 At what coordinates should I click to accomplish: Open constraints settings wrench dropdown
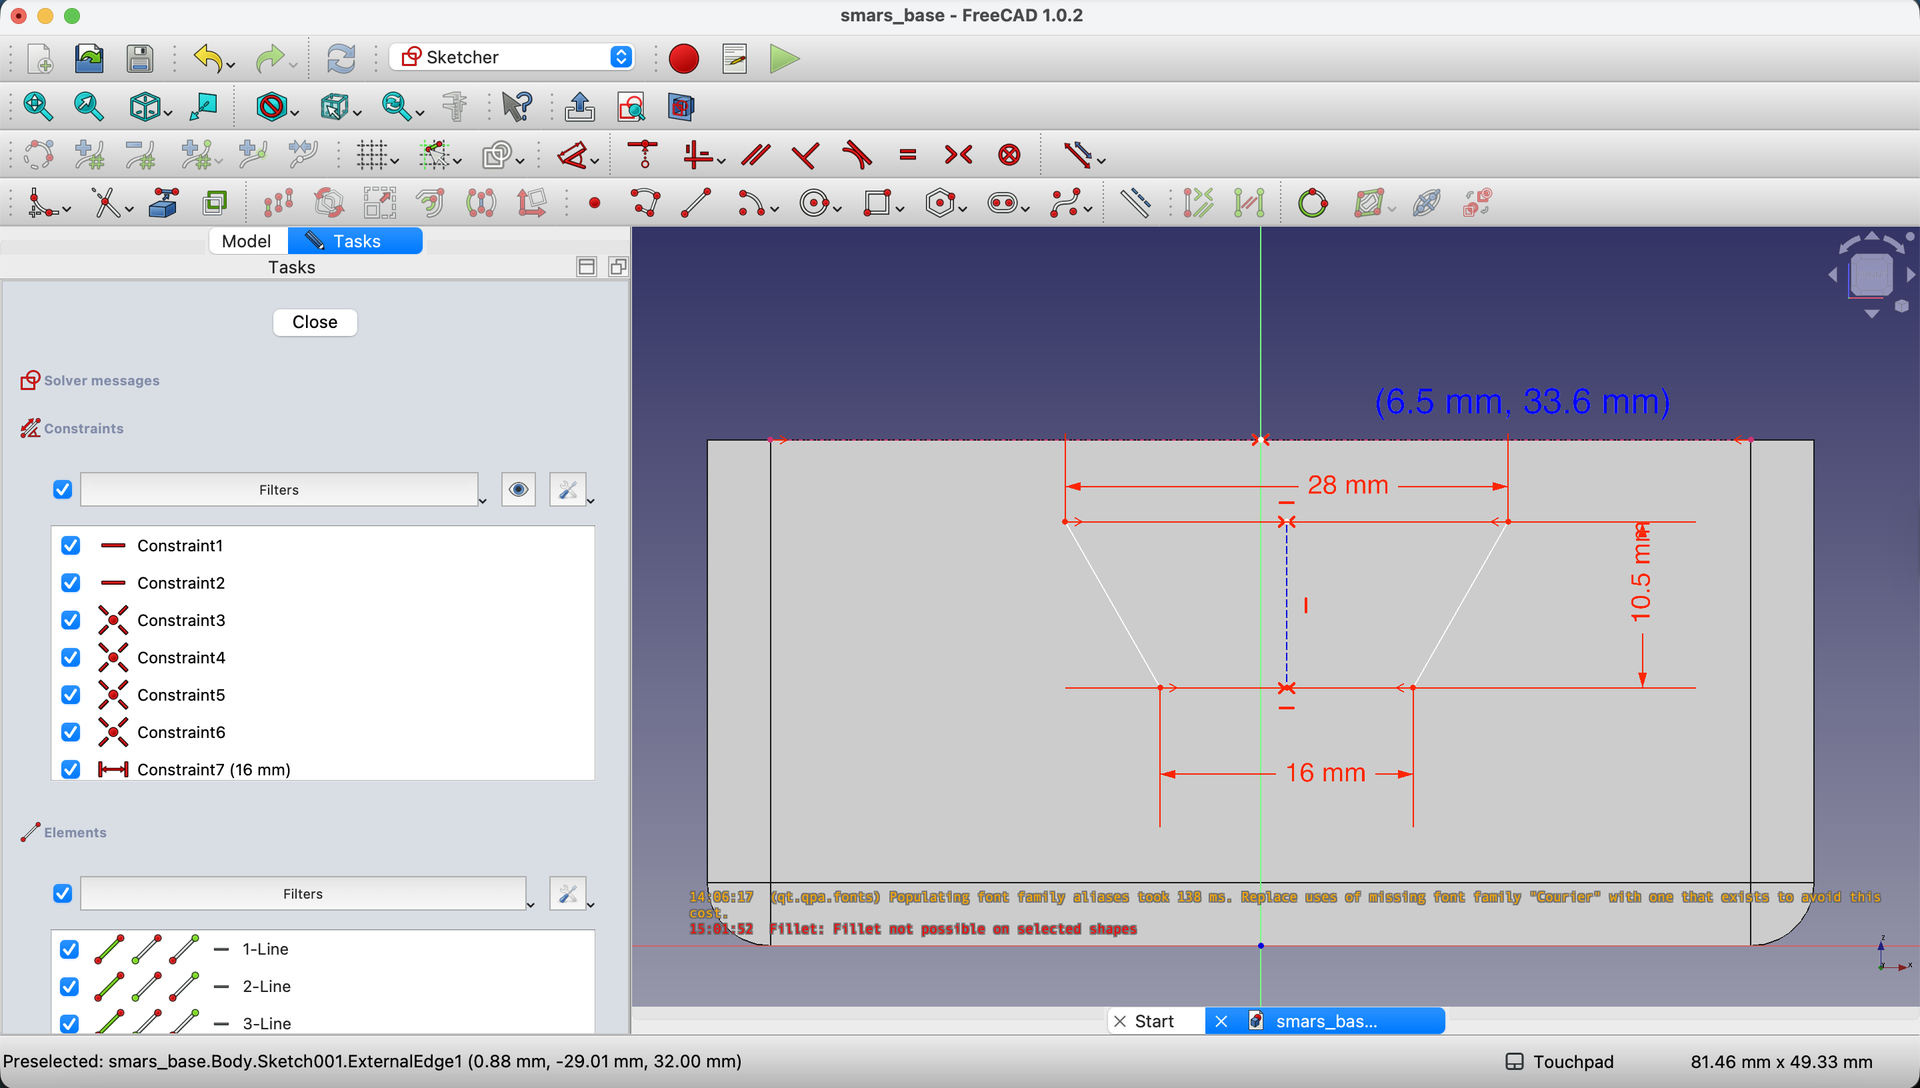pyautogui.click(x=572, y=490)
